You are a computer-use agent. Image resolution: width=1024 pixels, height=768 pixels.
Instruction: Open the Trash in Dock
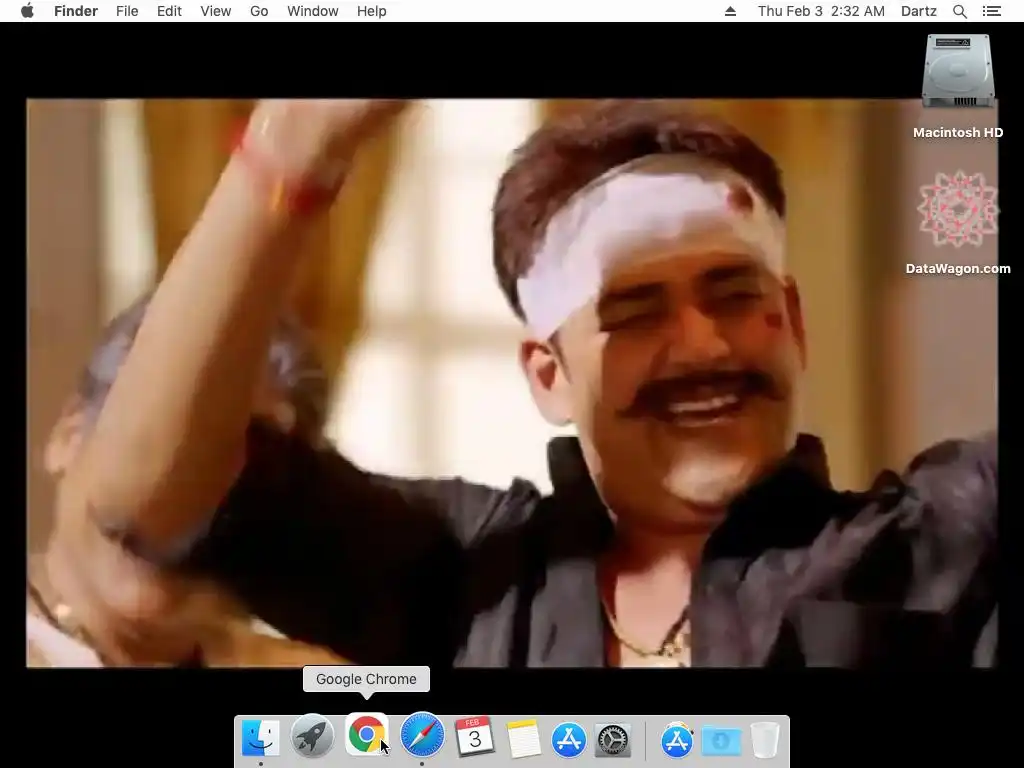(764, 739)
